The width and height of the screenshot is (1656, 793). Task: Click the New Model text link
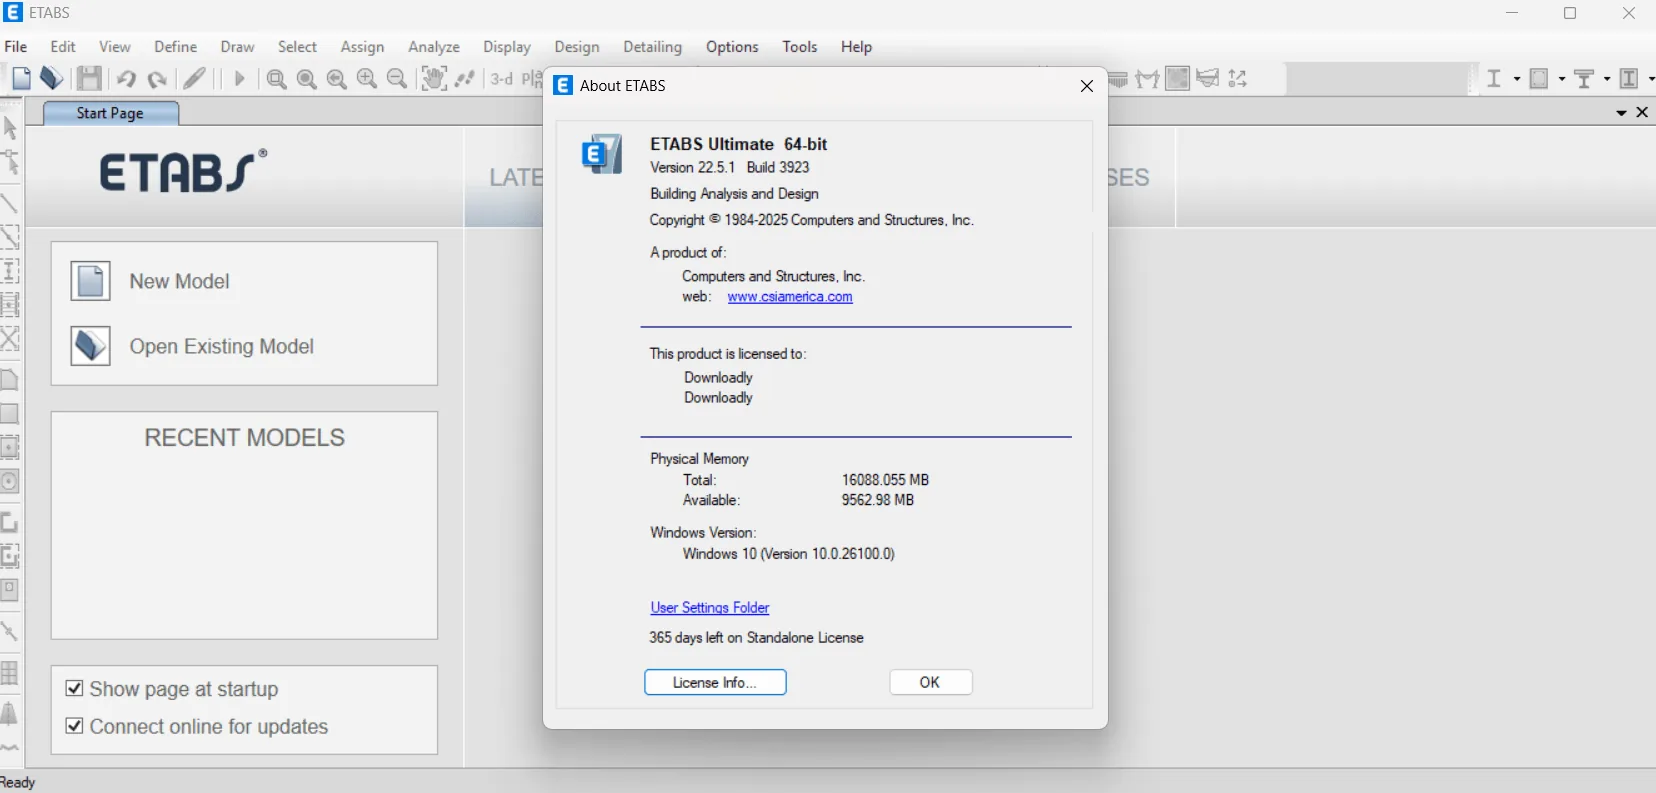tap(180, 282)
